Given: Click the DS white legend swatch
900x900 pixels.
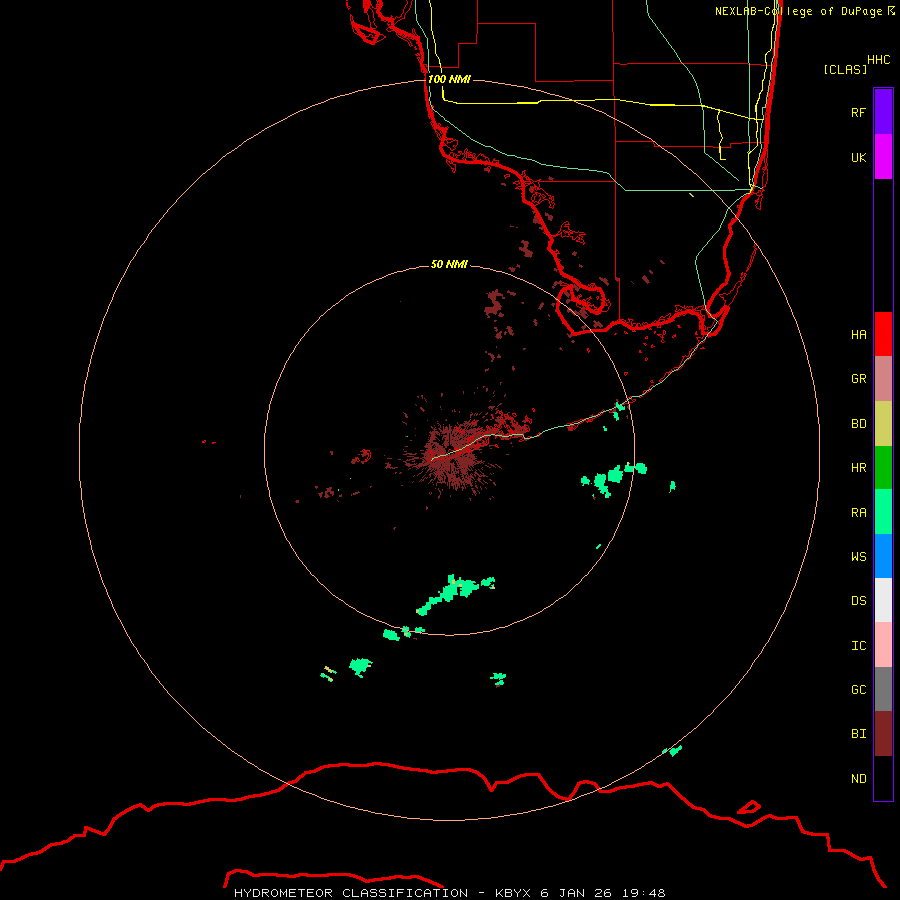Looking at the screenshot, I should tap(883, 600).
